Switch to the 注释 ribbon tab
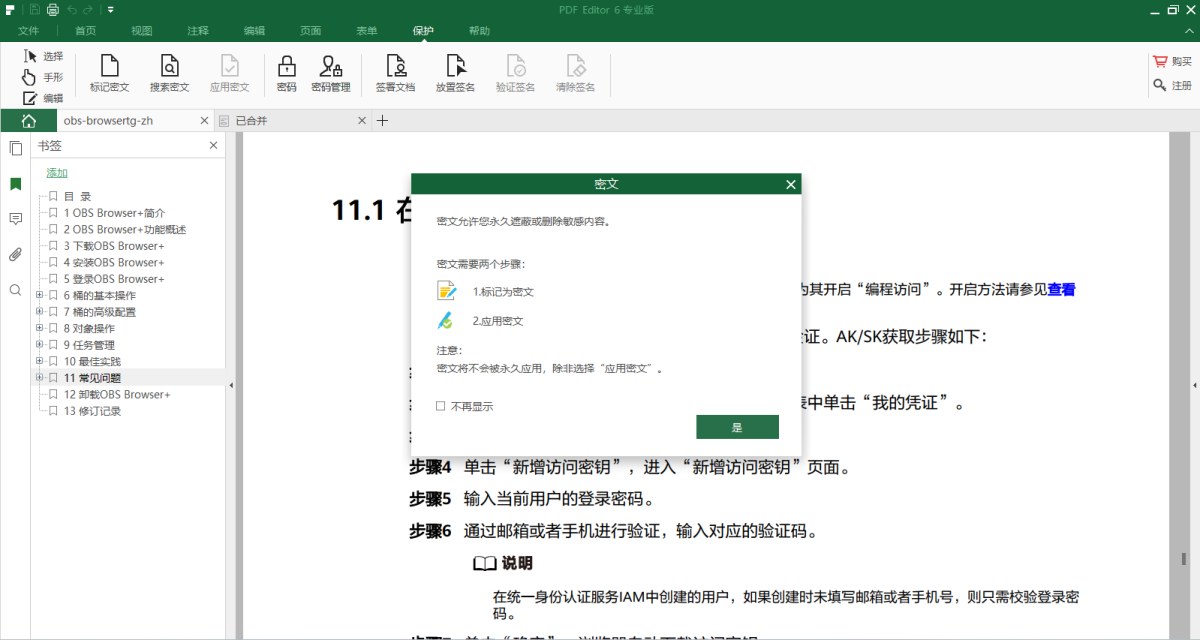The width and height of the screenshot is (1200, 640). click(197, 31)
